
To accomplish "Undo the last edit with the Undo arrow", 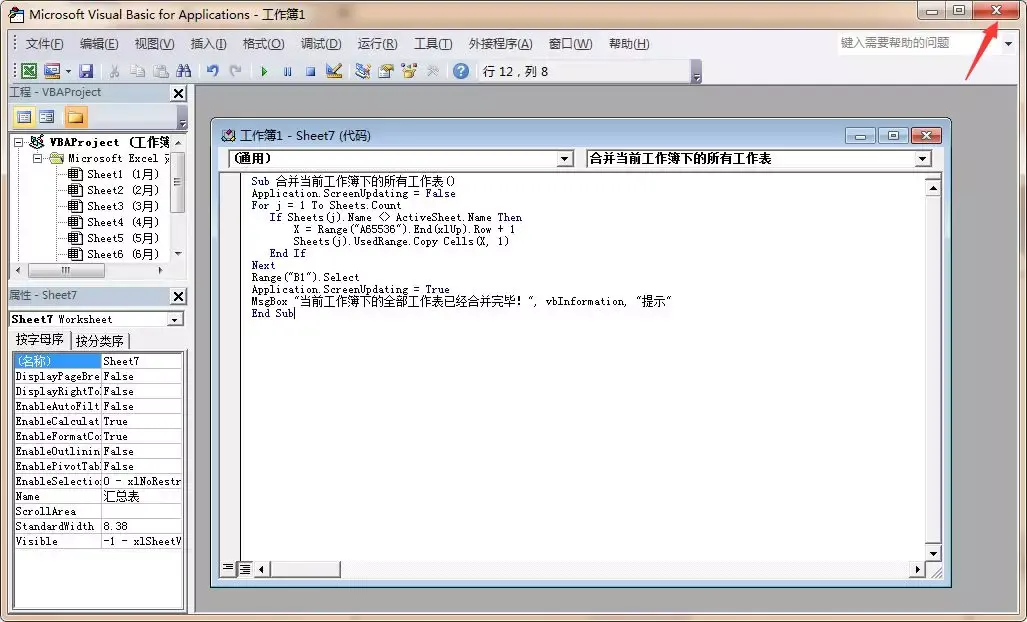I will [212, 71].
